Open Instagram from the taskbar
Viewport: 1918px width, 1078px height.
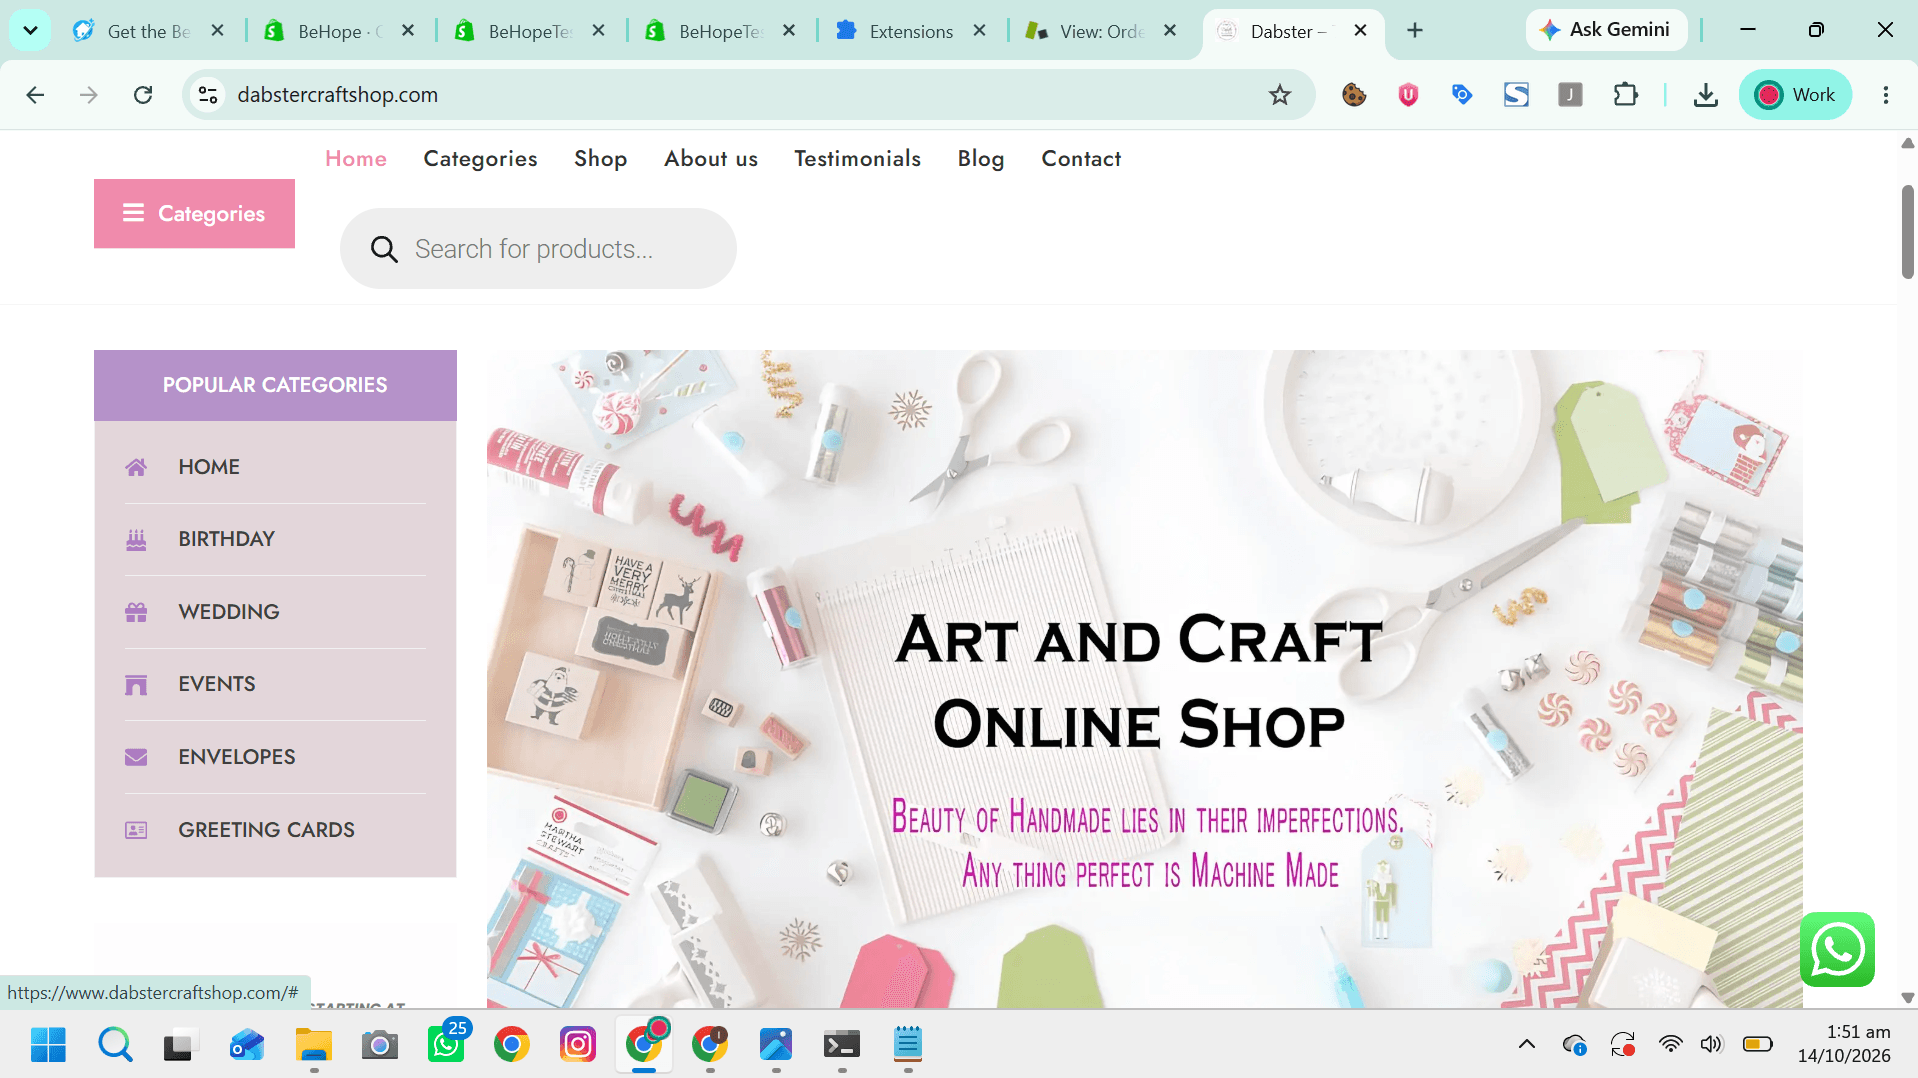tap(577, 1045)
